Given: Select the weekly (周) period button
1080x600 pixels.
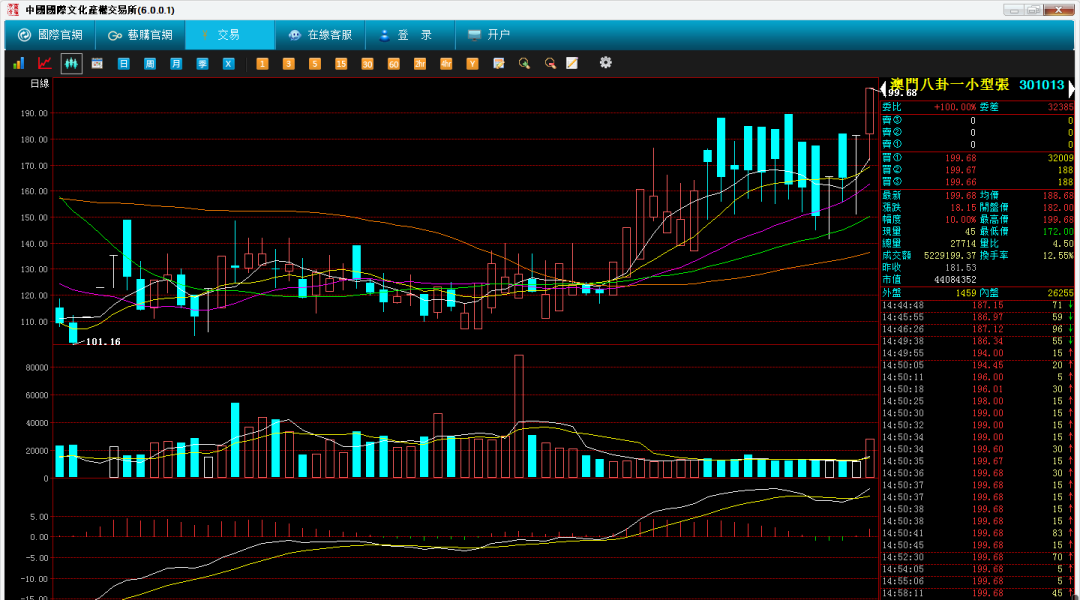Looking at the screenshot, I should click(149, 63).
